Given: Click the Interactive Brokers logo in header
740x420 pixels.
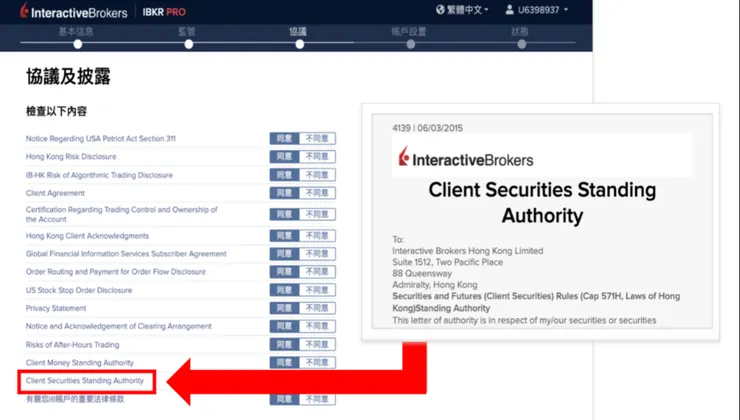Looking at the screenshot, I should tap(74, 11).
